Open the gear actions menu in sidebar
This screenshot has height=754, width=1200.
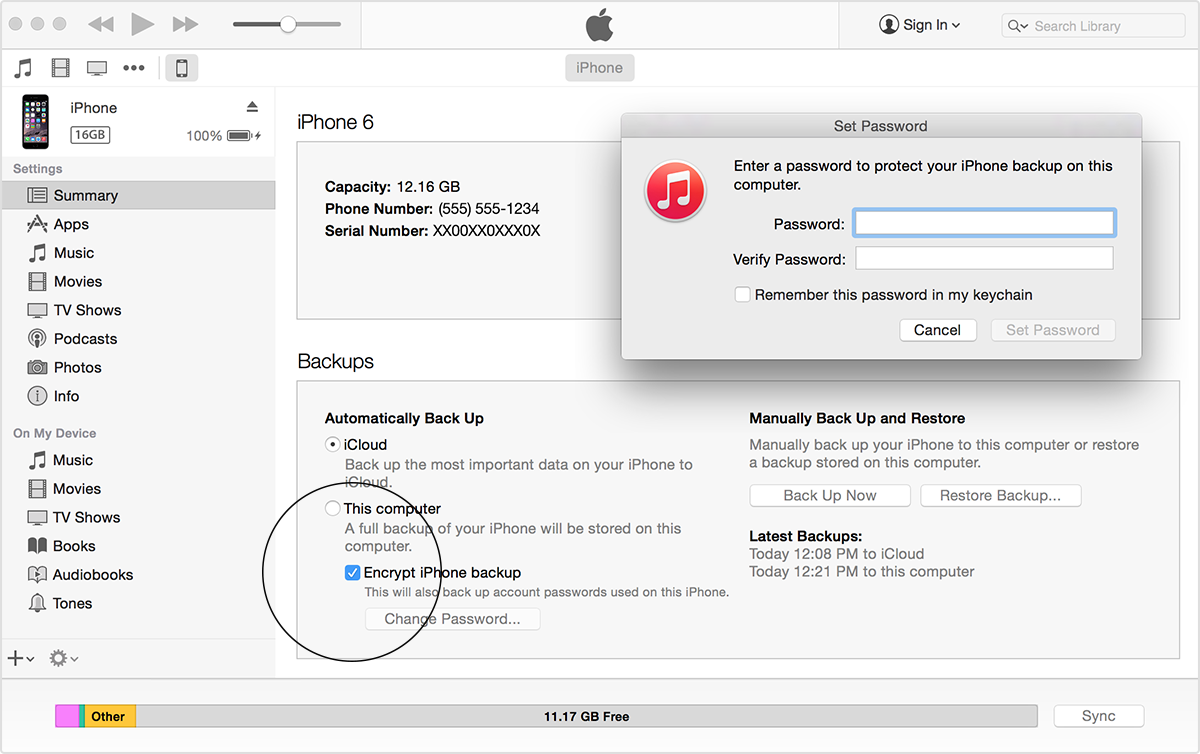click(x=63, y=658)
